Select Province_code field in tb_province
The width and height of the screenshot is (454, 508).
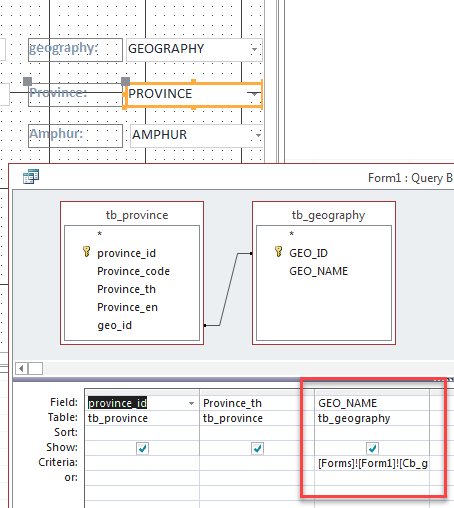coord(133,271)
